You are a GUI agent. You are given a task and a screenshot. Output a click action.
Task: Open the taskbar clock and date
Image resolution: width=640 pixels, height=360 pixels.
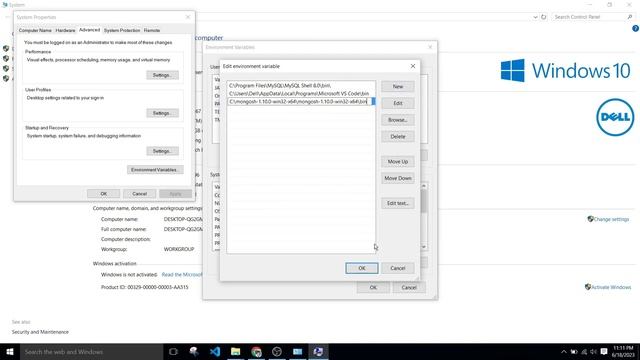[x=623, y=351]
